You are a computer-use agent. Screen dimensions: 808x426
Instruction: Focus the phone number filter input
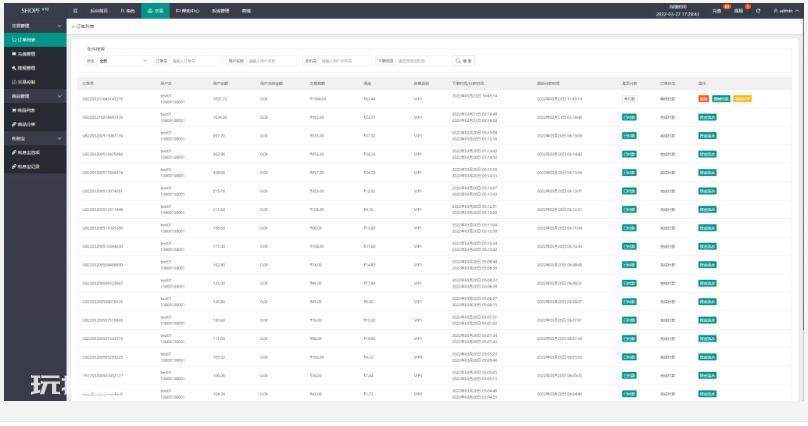coord(345,61)
